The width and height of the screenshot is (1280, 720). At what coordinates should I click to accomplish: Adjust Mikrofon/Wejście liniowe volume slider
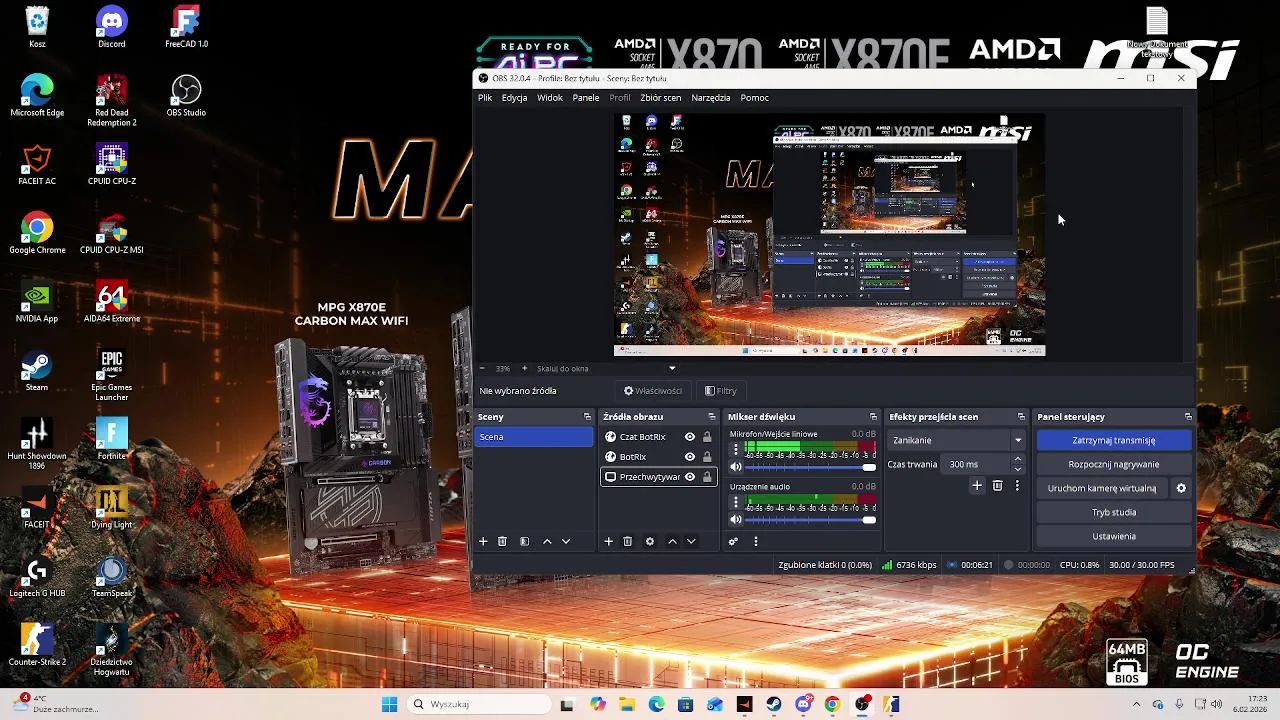810,467
